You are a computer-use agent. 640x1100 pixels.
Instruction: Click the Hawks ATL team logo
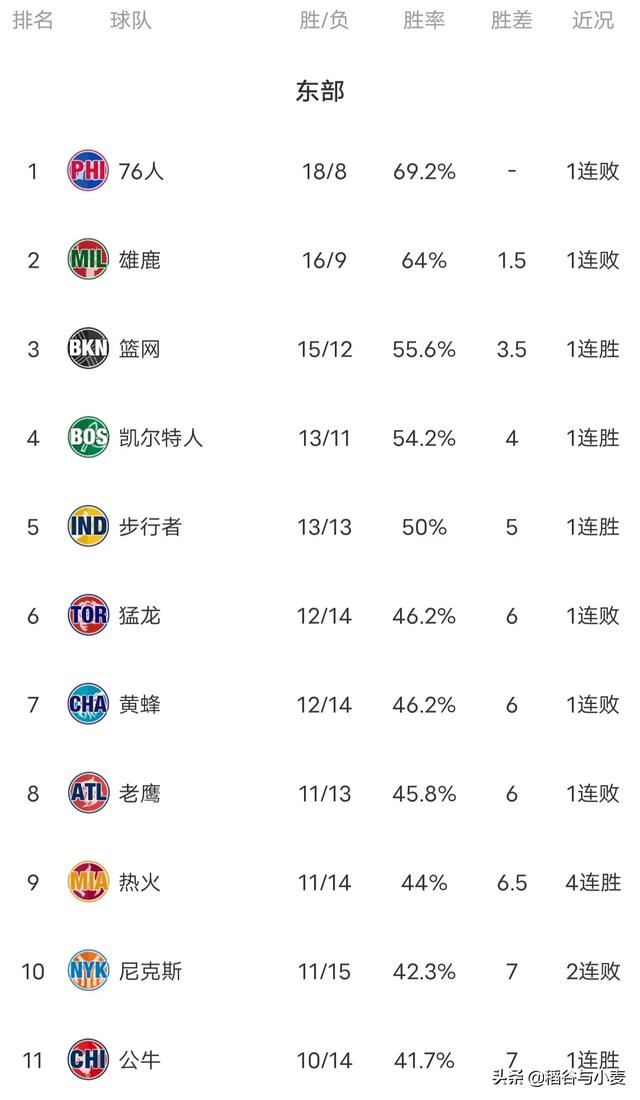88,794
